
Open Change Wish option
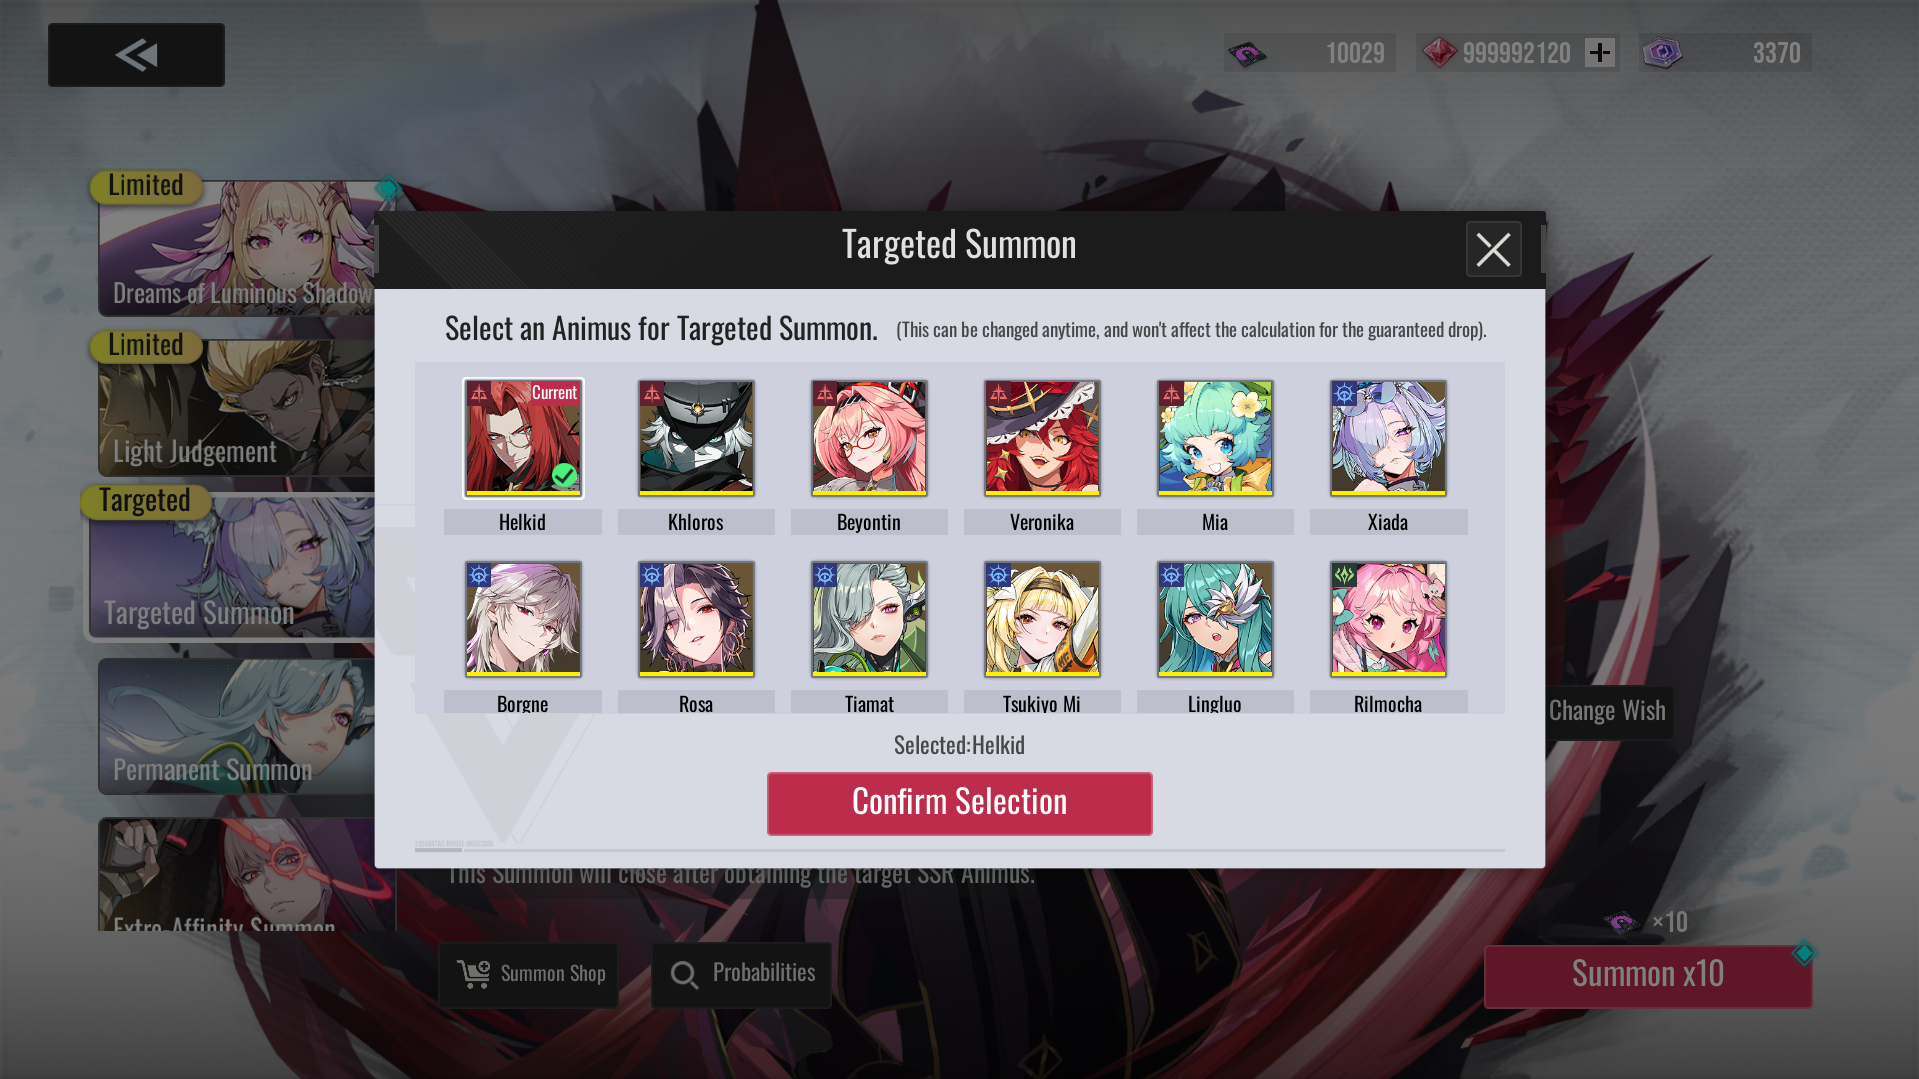click(1608, 711)
